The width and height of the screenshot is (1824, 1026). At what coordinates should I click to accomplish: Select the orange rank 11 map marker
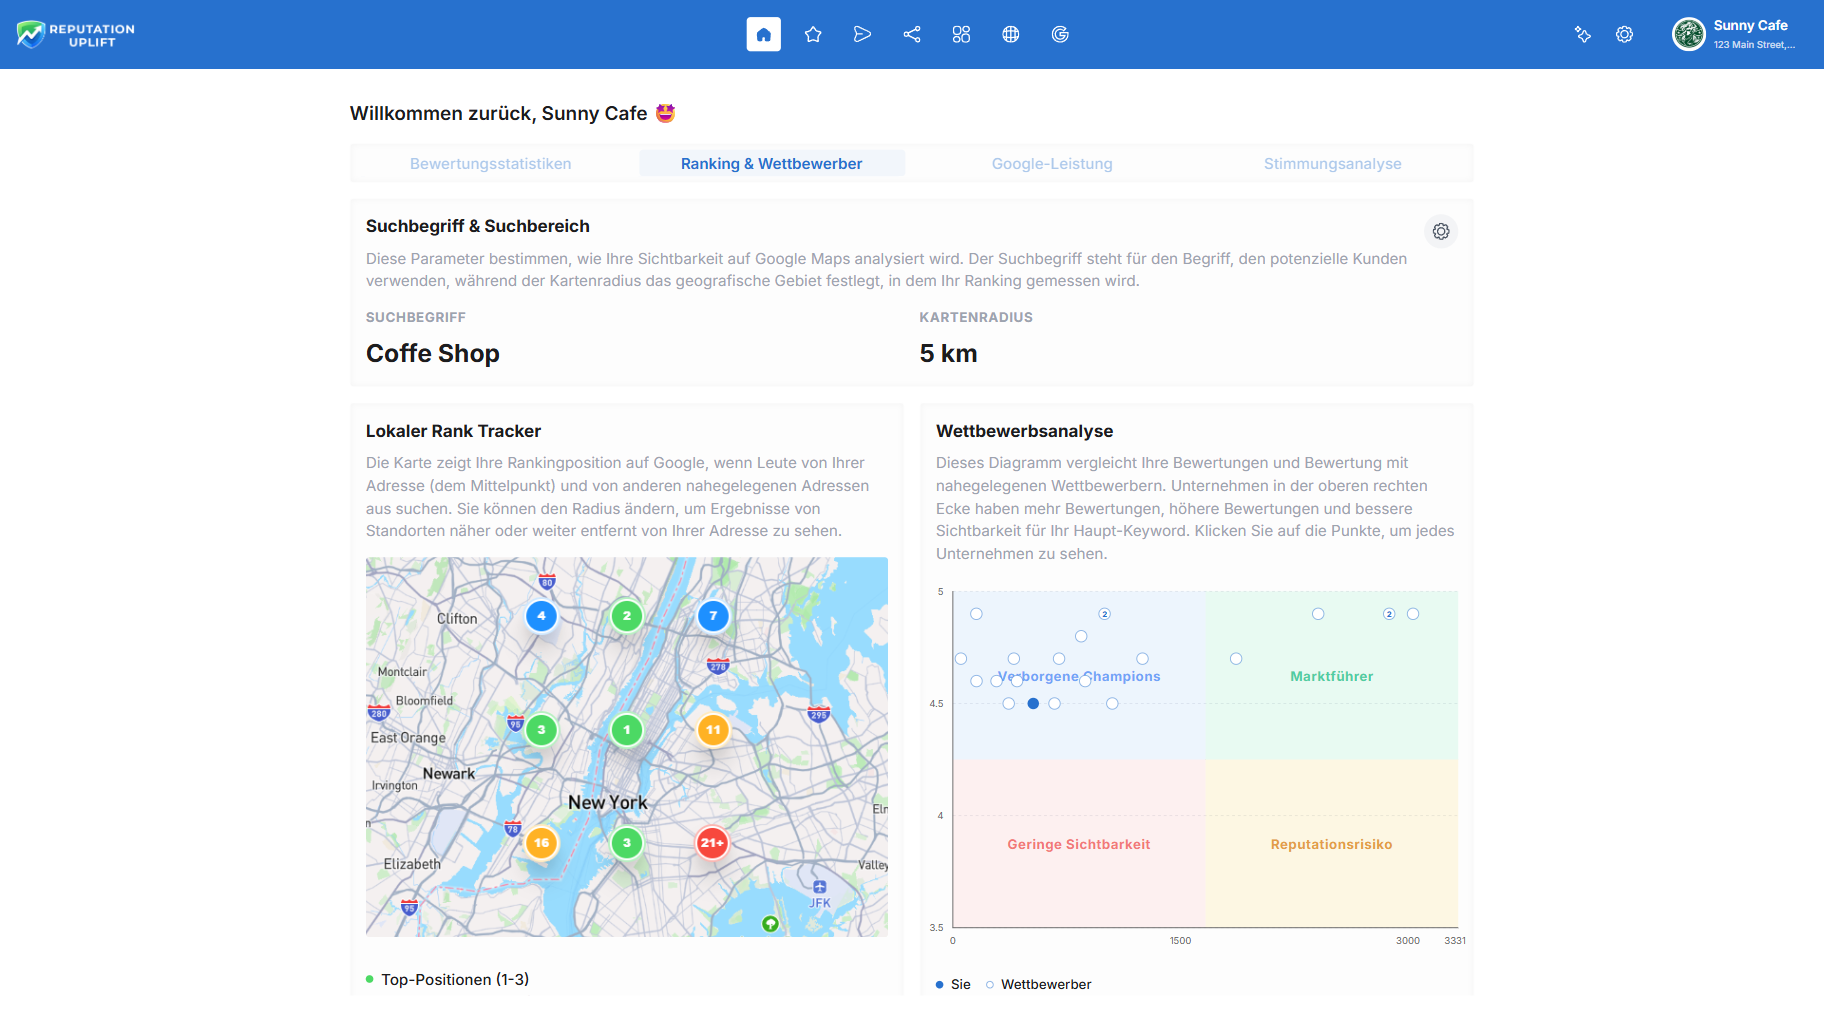click(x=713, y=730)
